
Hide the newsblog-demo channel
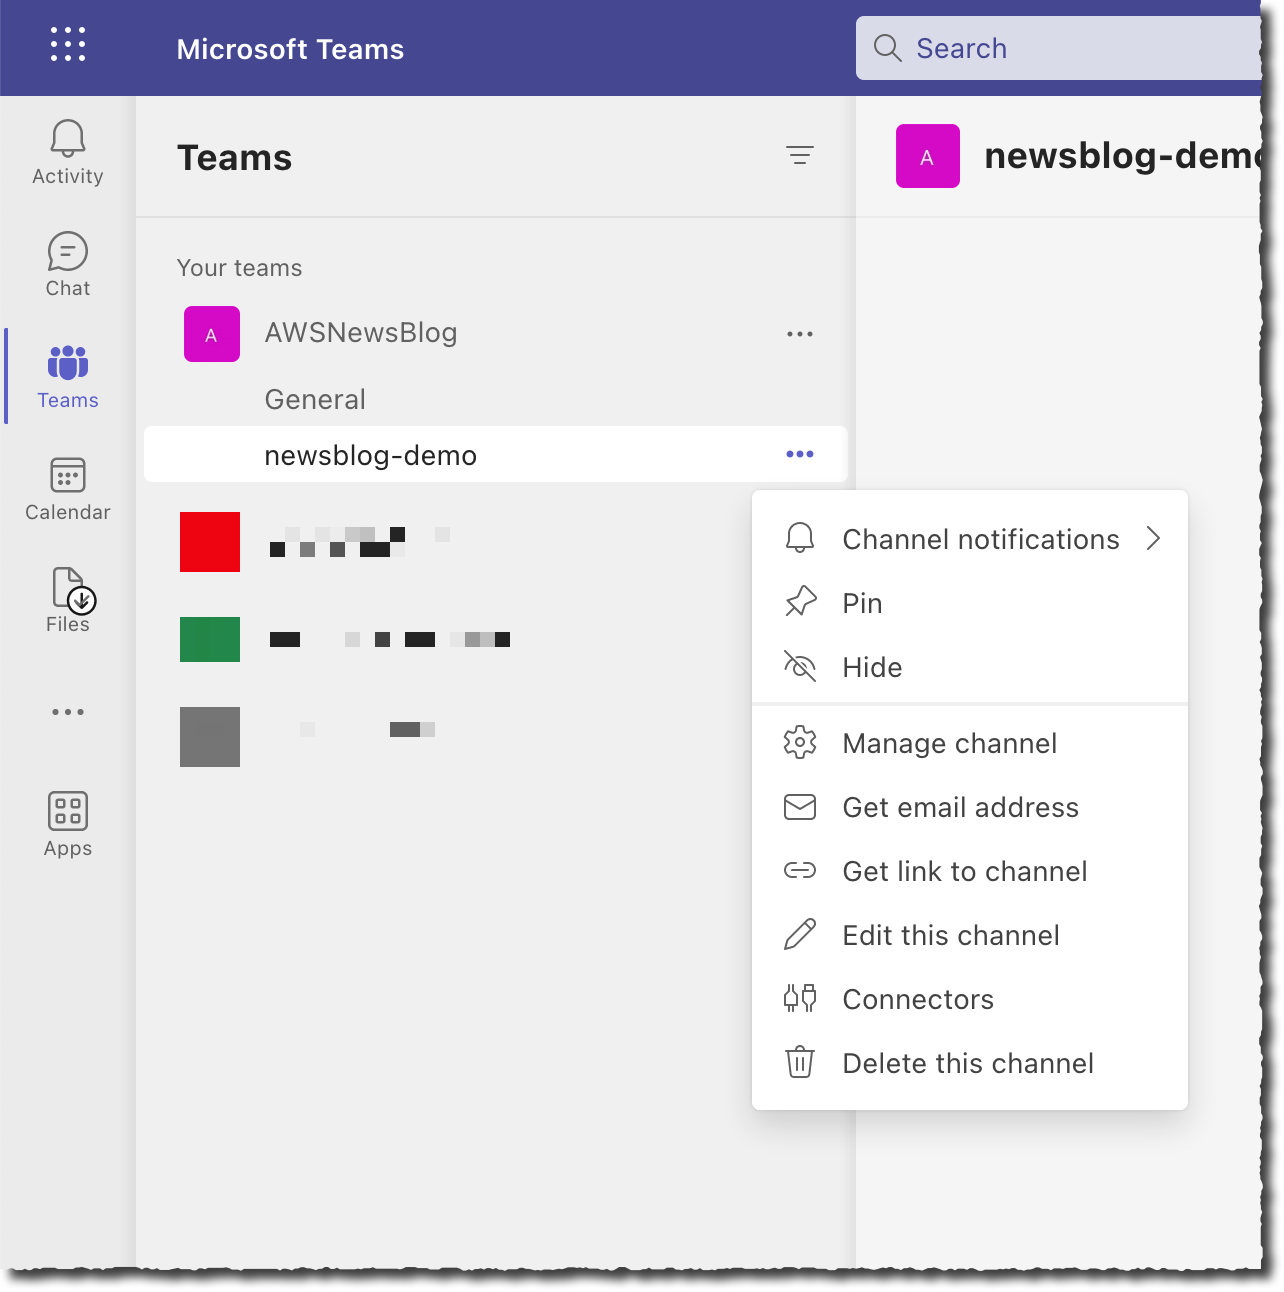tap(872, 667)
